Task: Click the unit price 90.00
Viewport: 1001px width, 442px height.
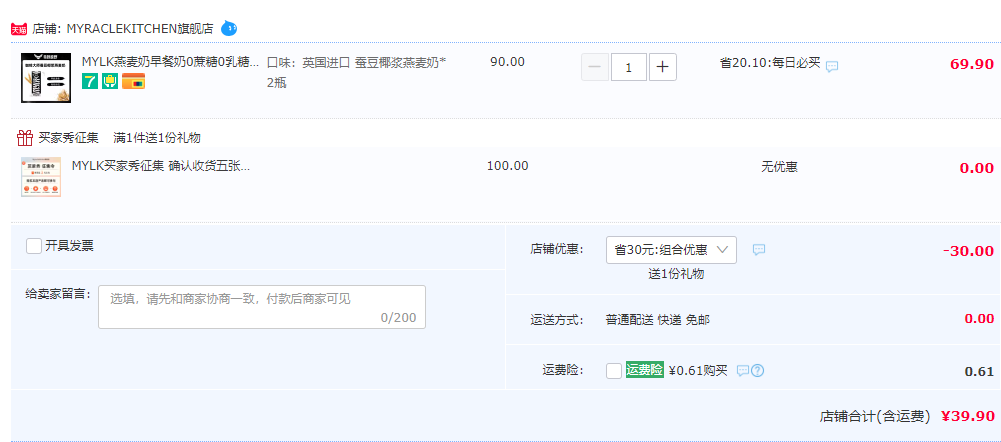Action: click(508, 62)
